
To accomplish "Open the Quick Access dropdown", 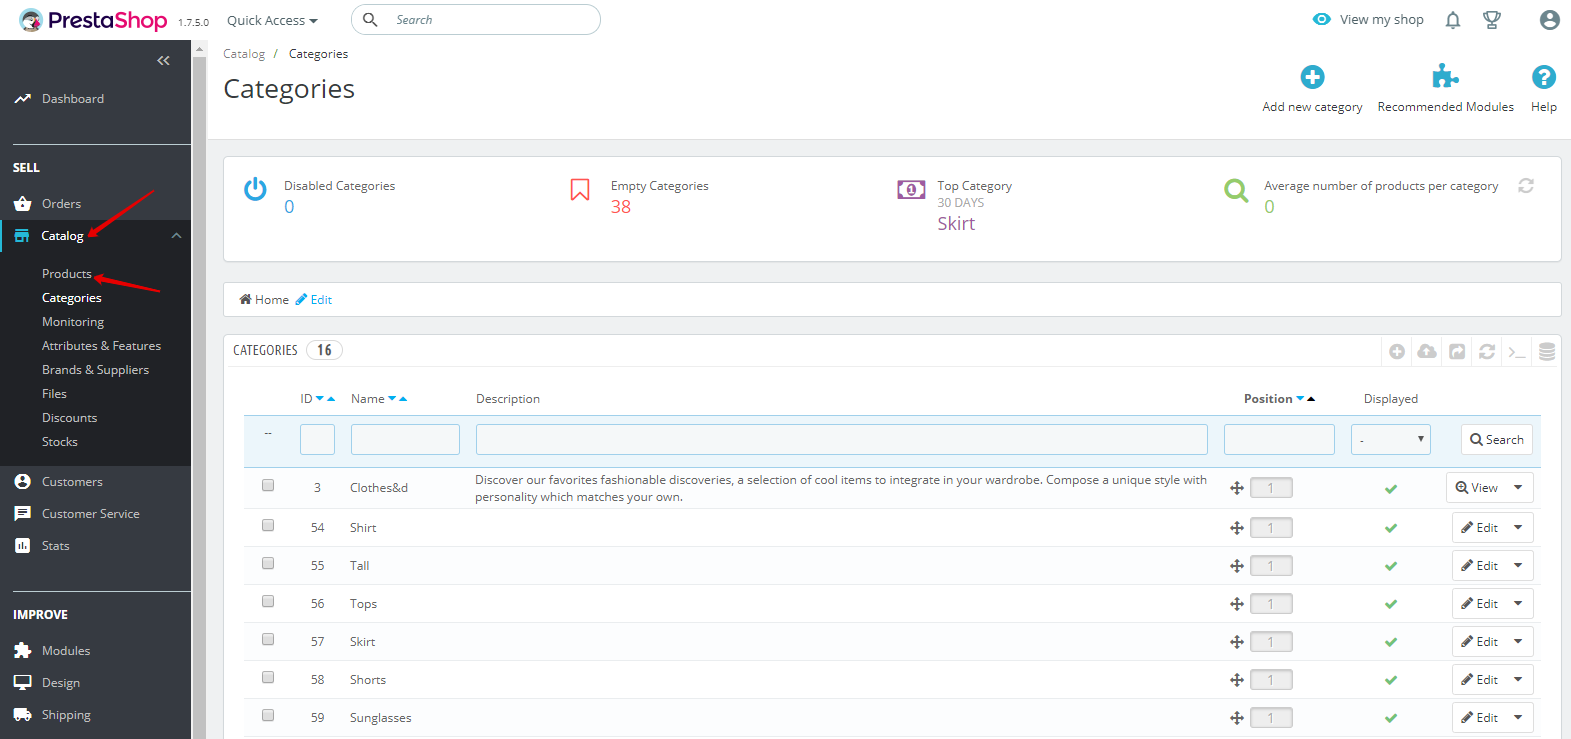I will [x=272, y=20].
